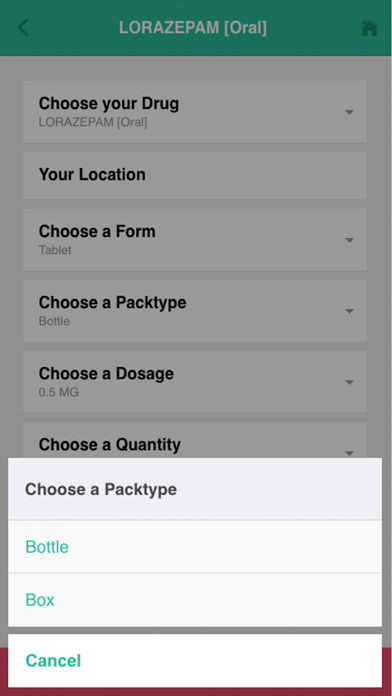Expand the Choose your Drug dropdown arrow
The width and height of the screenshot is (392, 696).
349,112
